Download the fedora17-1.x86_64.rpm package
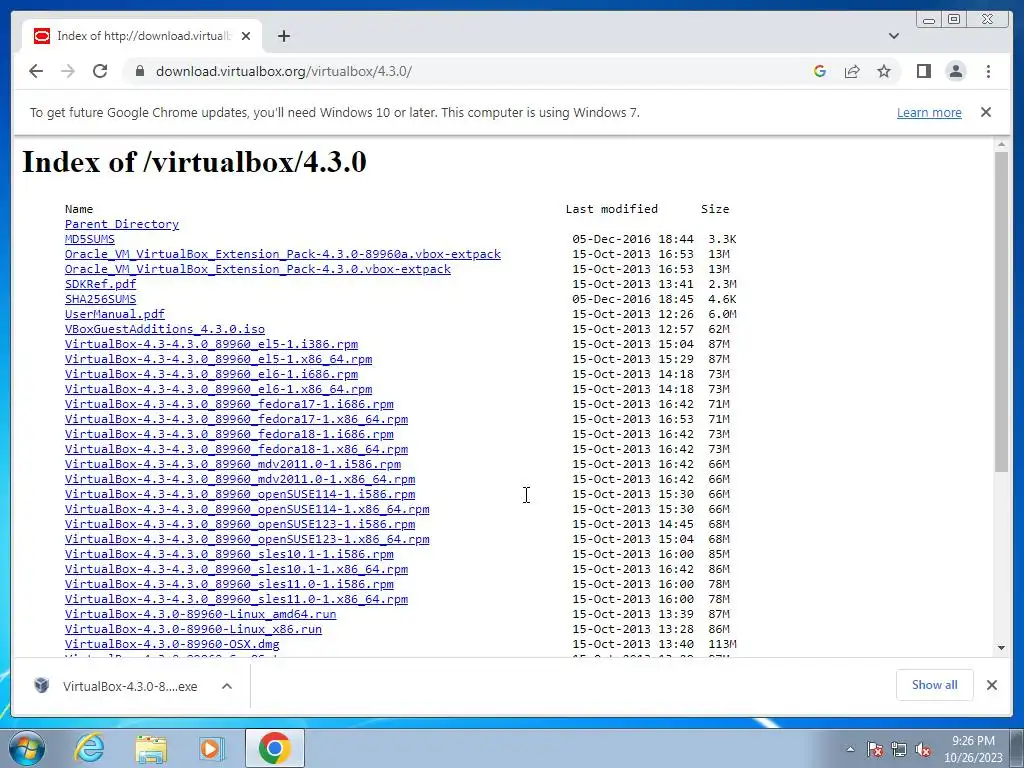1024x768 pixels. point(236,419)
